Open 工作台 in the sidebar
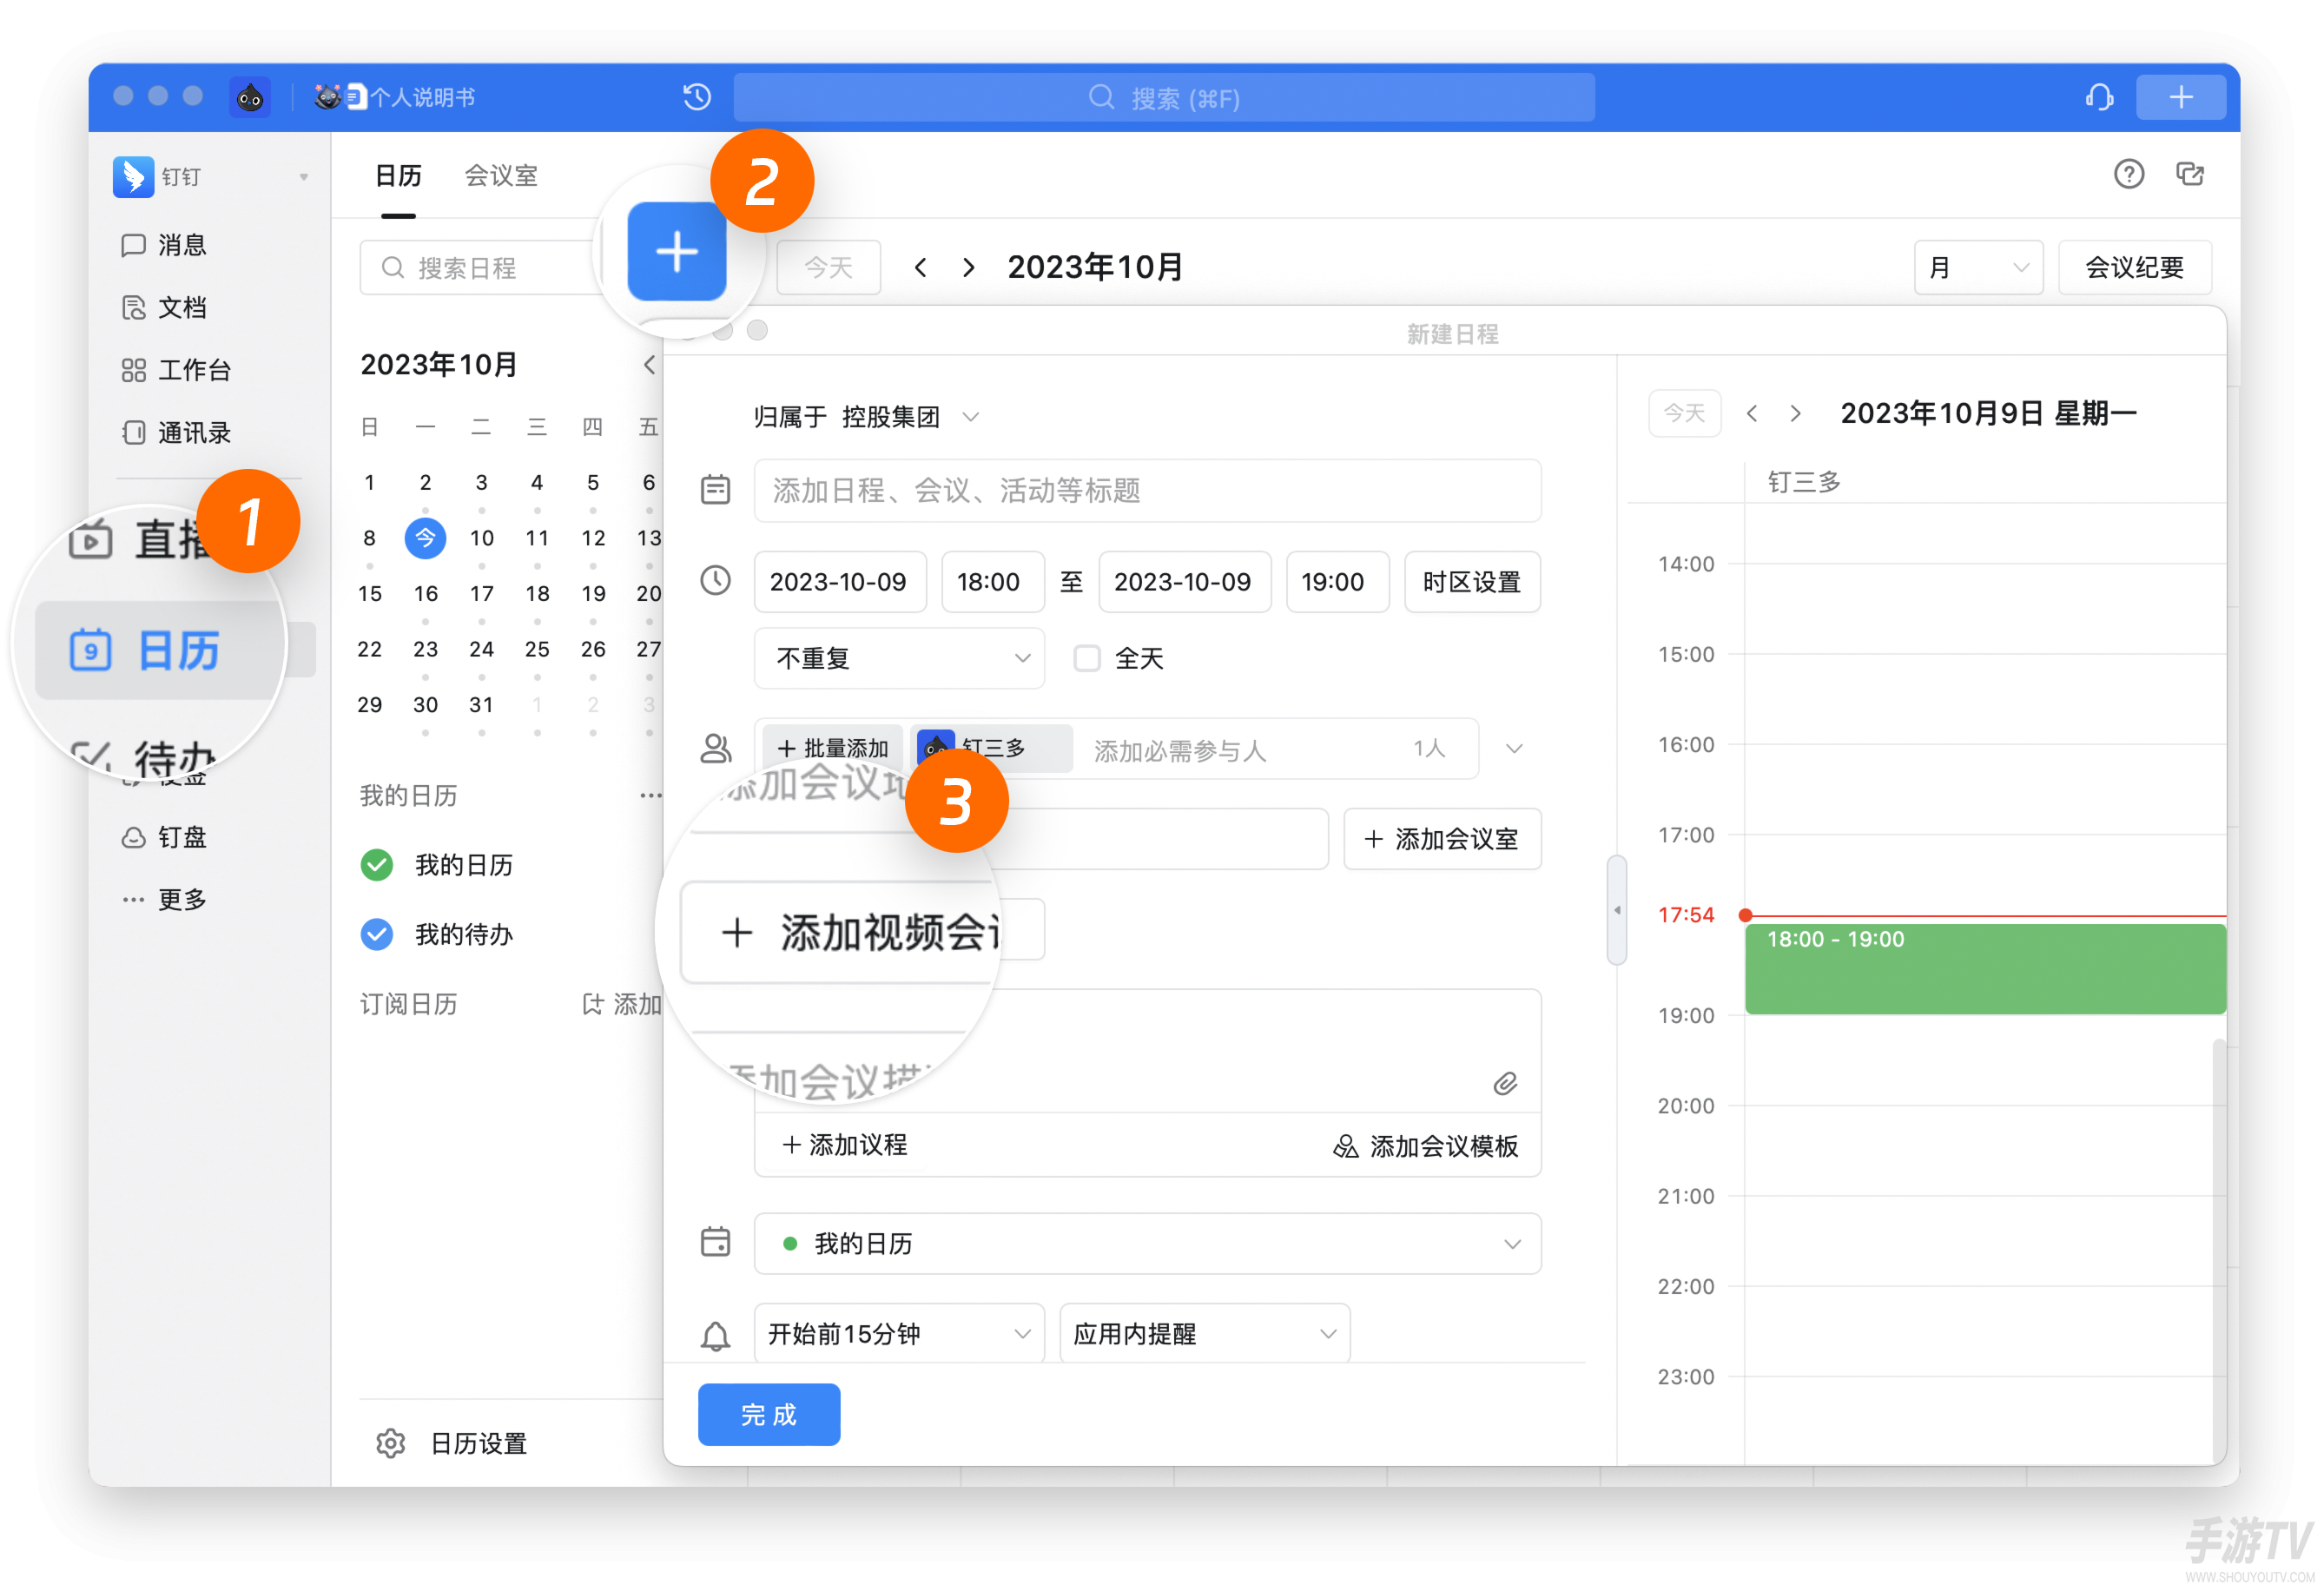Image resolution: width=2324 pixels, height=1591 pixels. pos(175,370)
